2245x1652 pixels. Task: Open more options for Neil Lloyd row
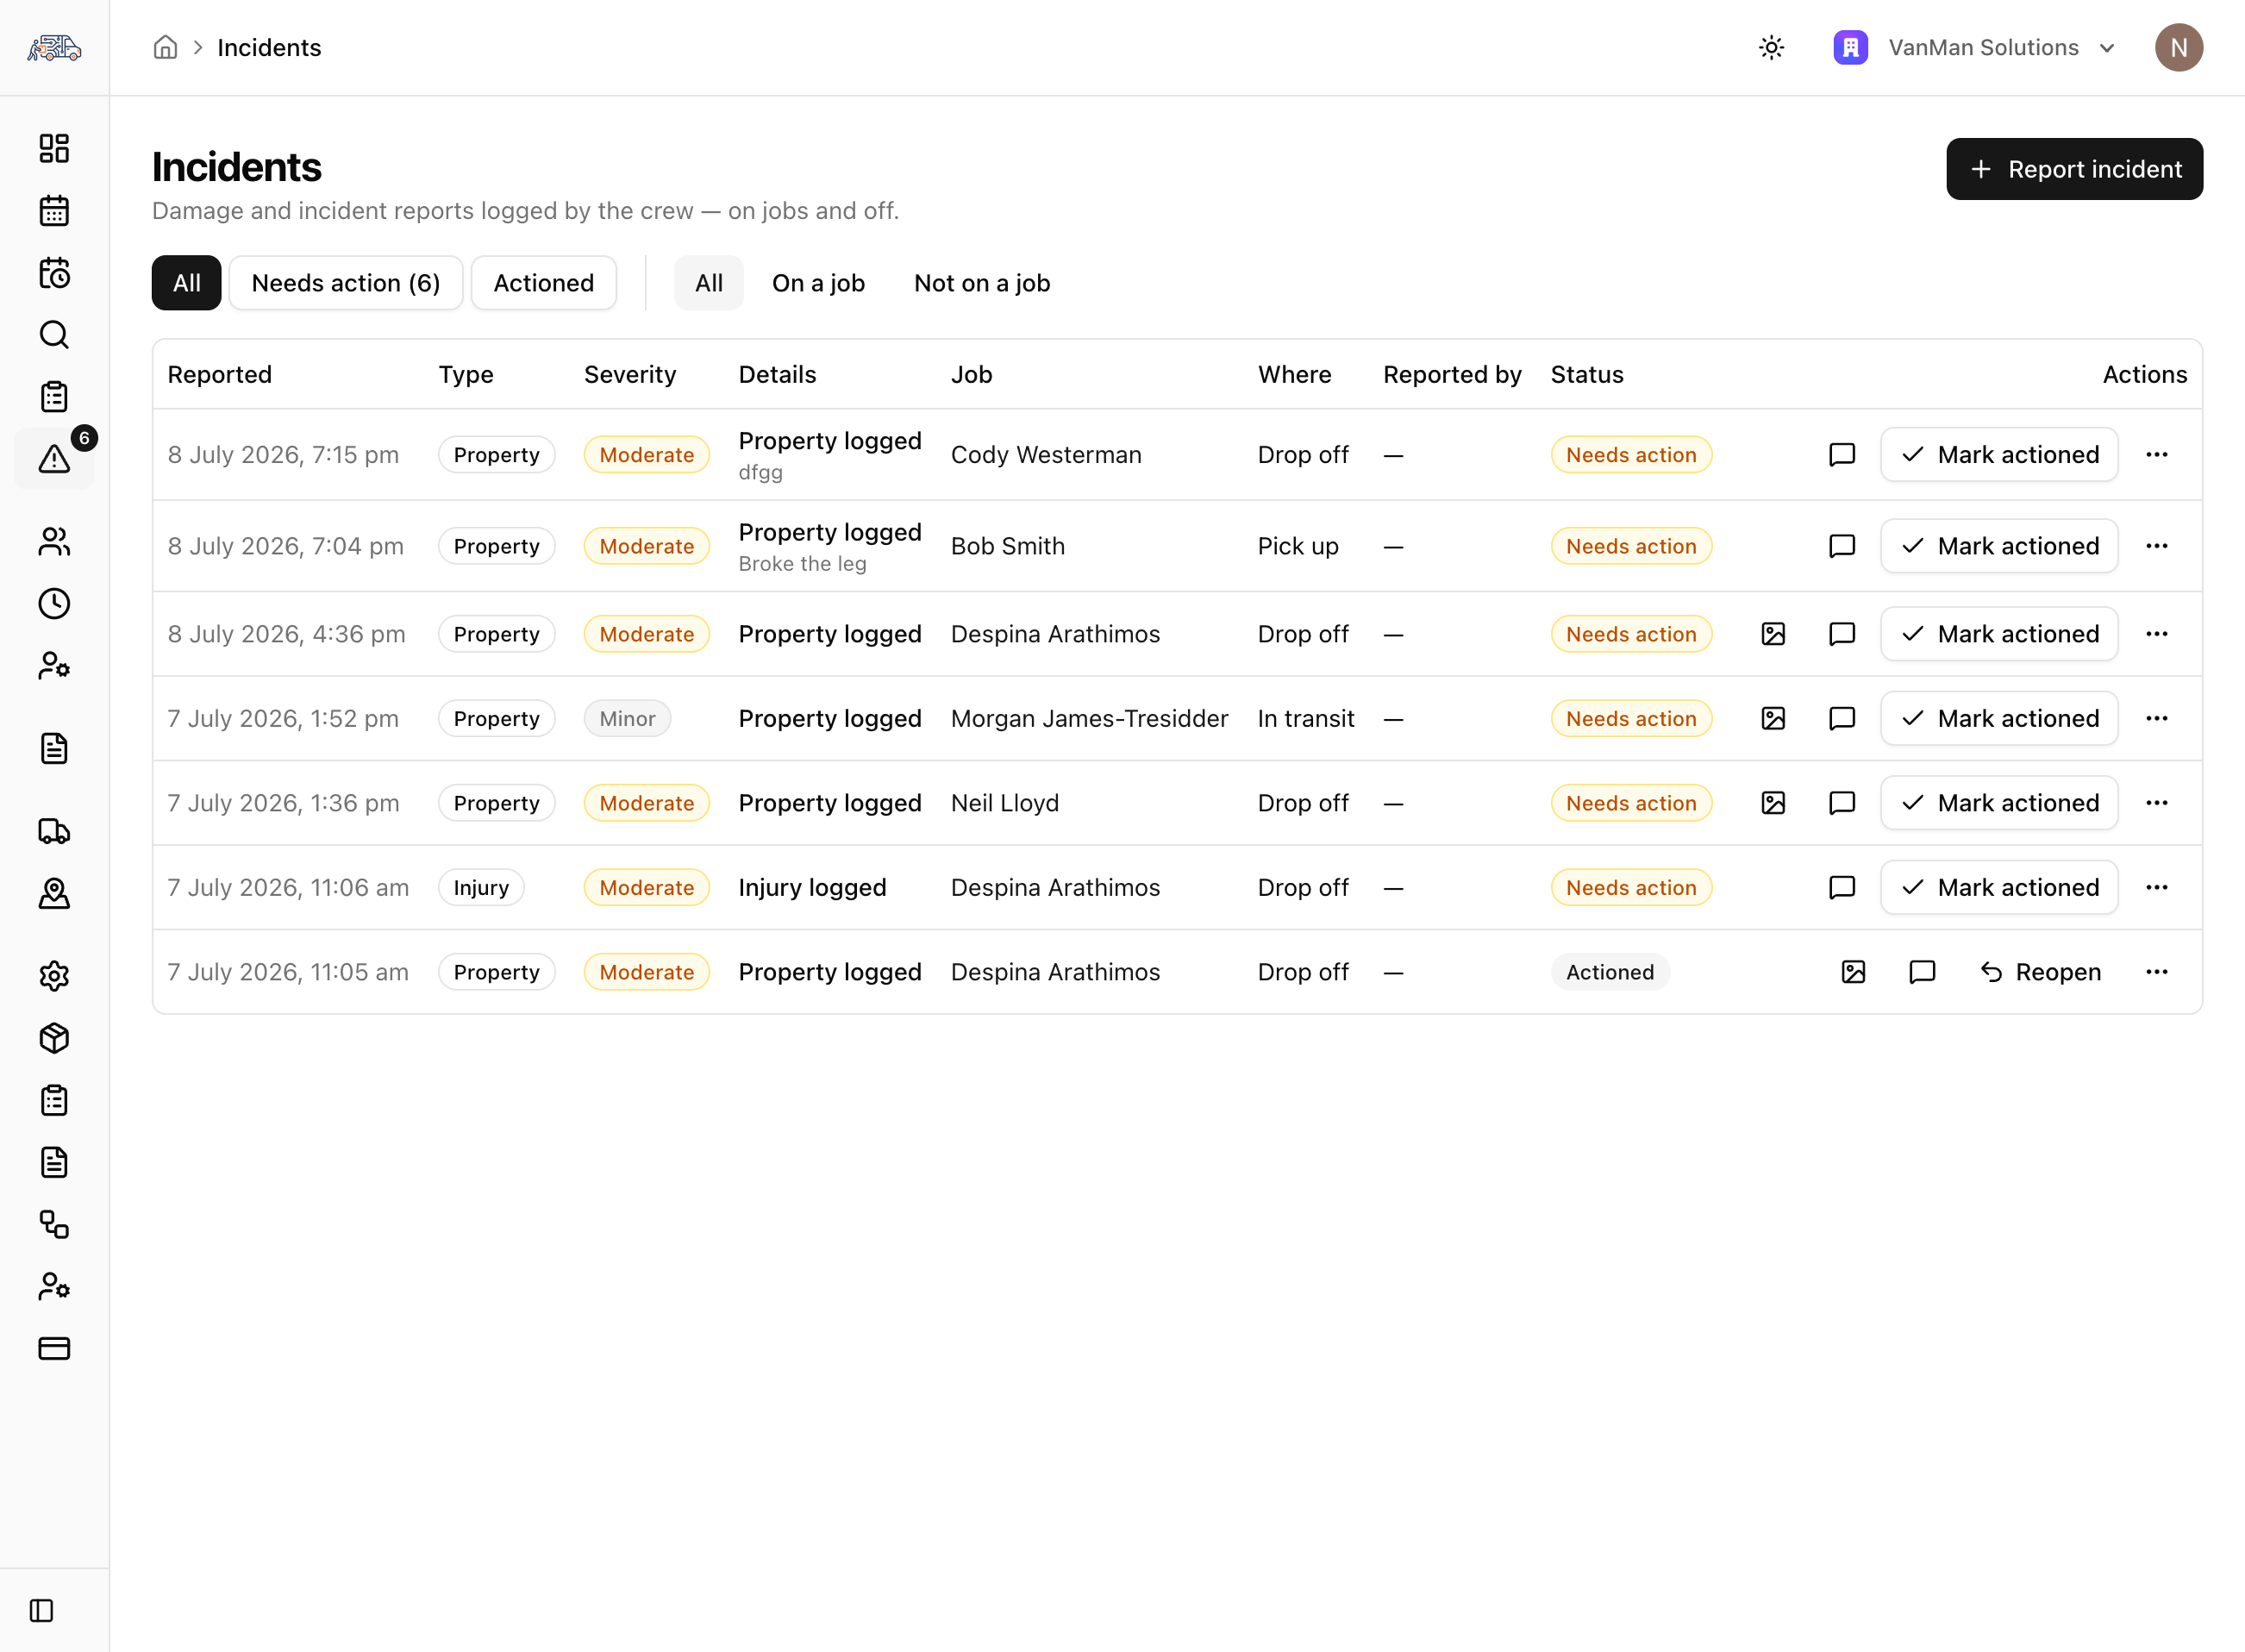tap(2156, 803)
